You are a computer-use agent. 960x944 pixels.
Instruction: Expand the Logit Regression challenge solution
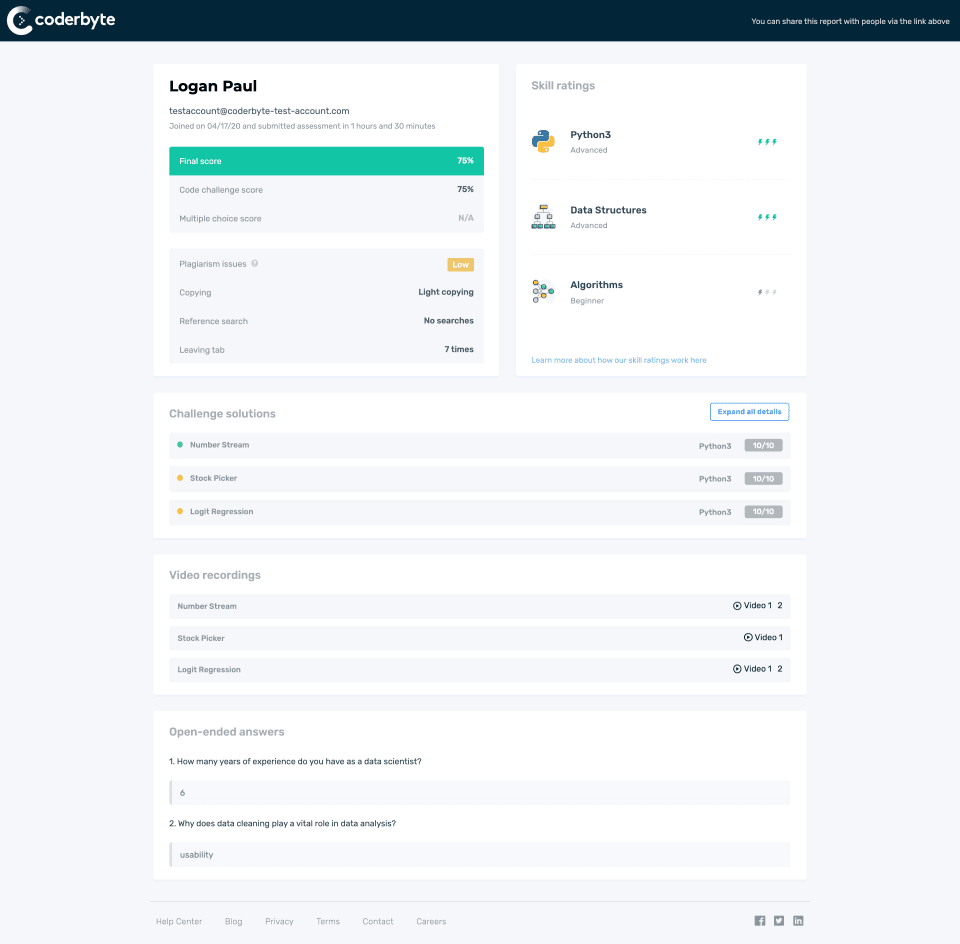point(478,511)
